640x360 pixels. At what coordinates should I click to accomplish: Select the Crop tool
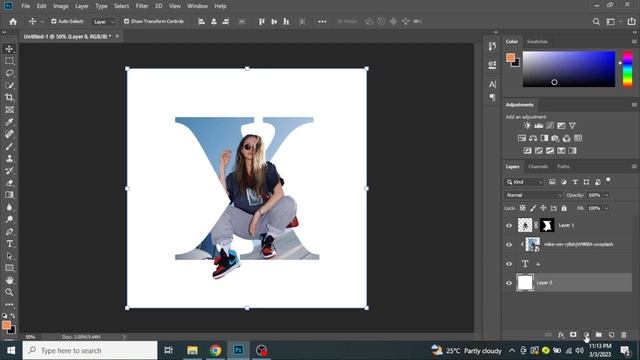pyautogui.click(x=9, y=98)
